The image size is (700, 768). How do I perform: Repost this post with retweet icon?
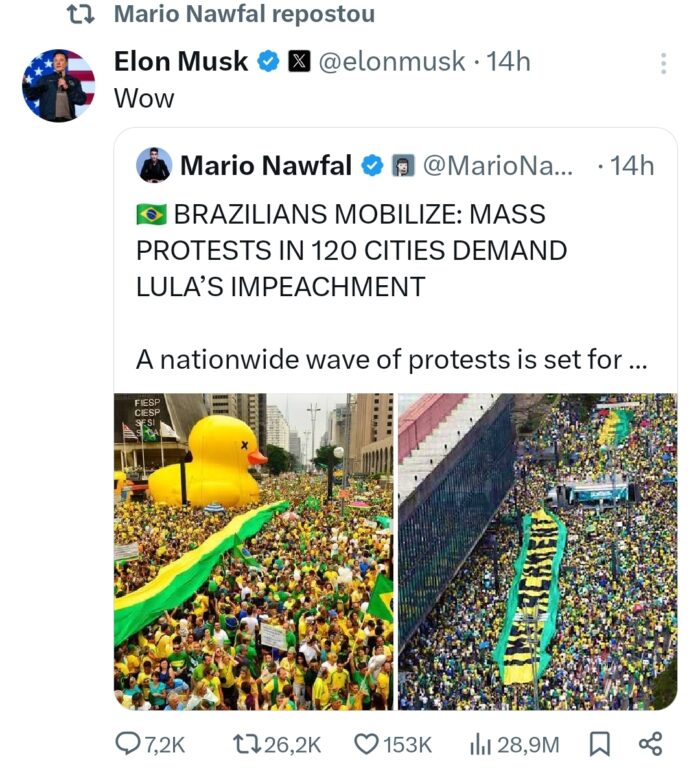[246, 743]
